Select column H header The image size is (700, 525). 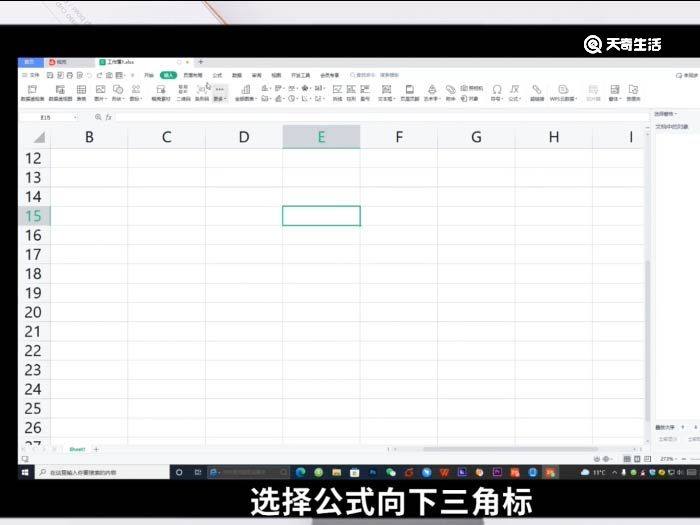[554, 137]
